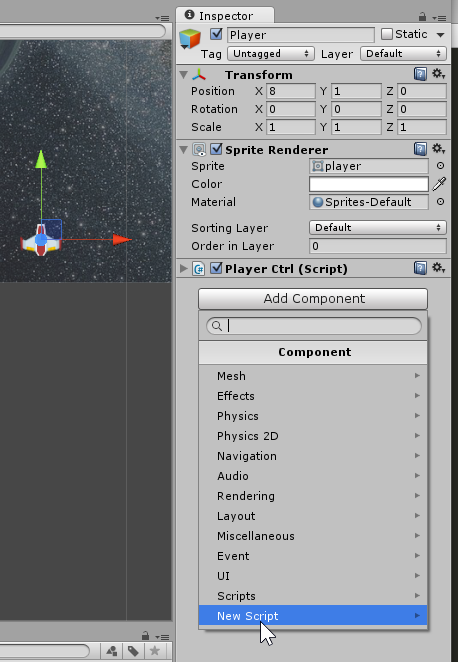Open the Event component submenu
The image size is (458, 662).
pyautogui.click(x=313, y=556)
